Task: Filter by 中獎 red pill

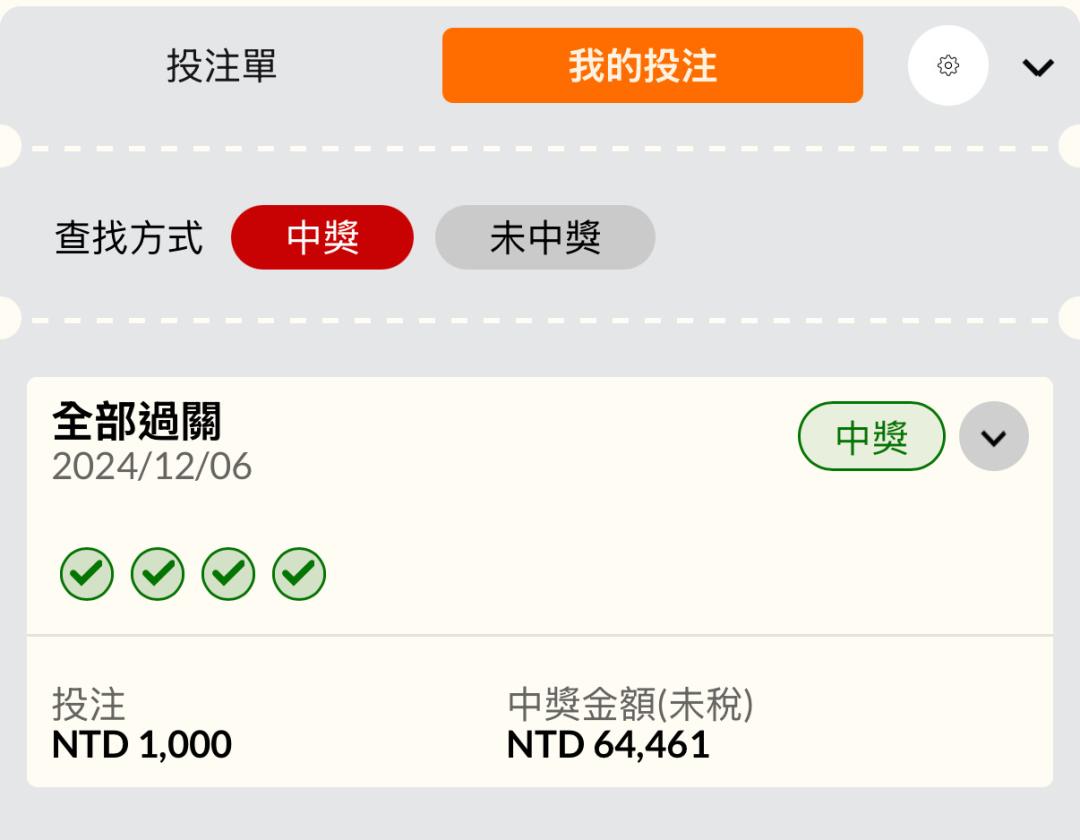Action: [x=322, y=237]
